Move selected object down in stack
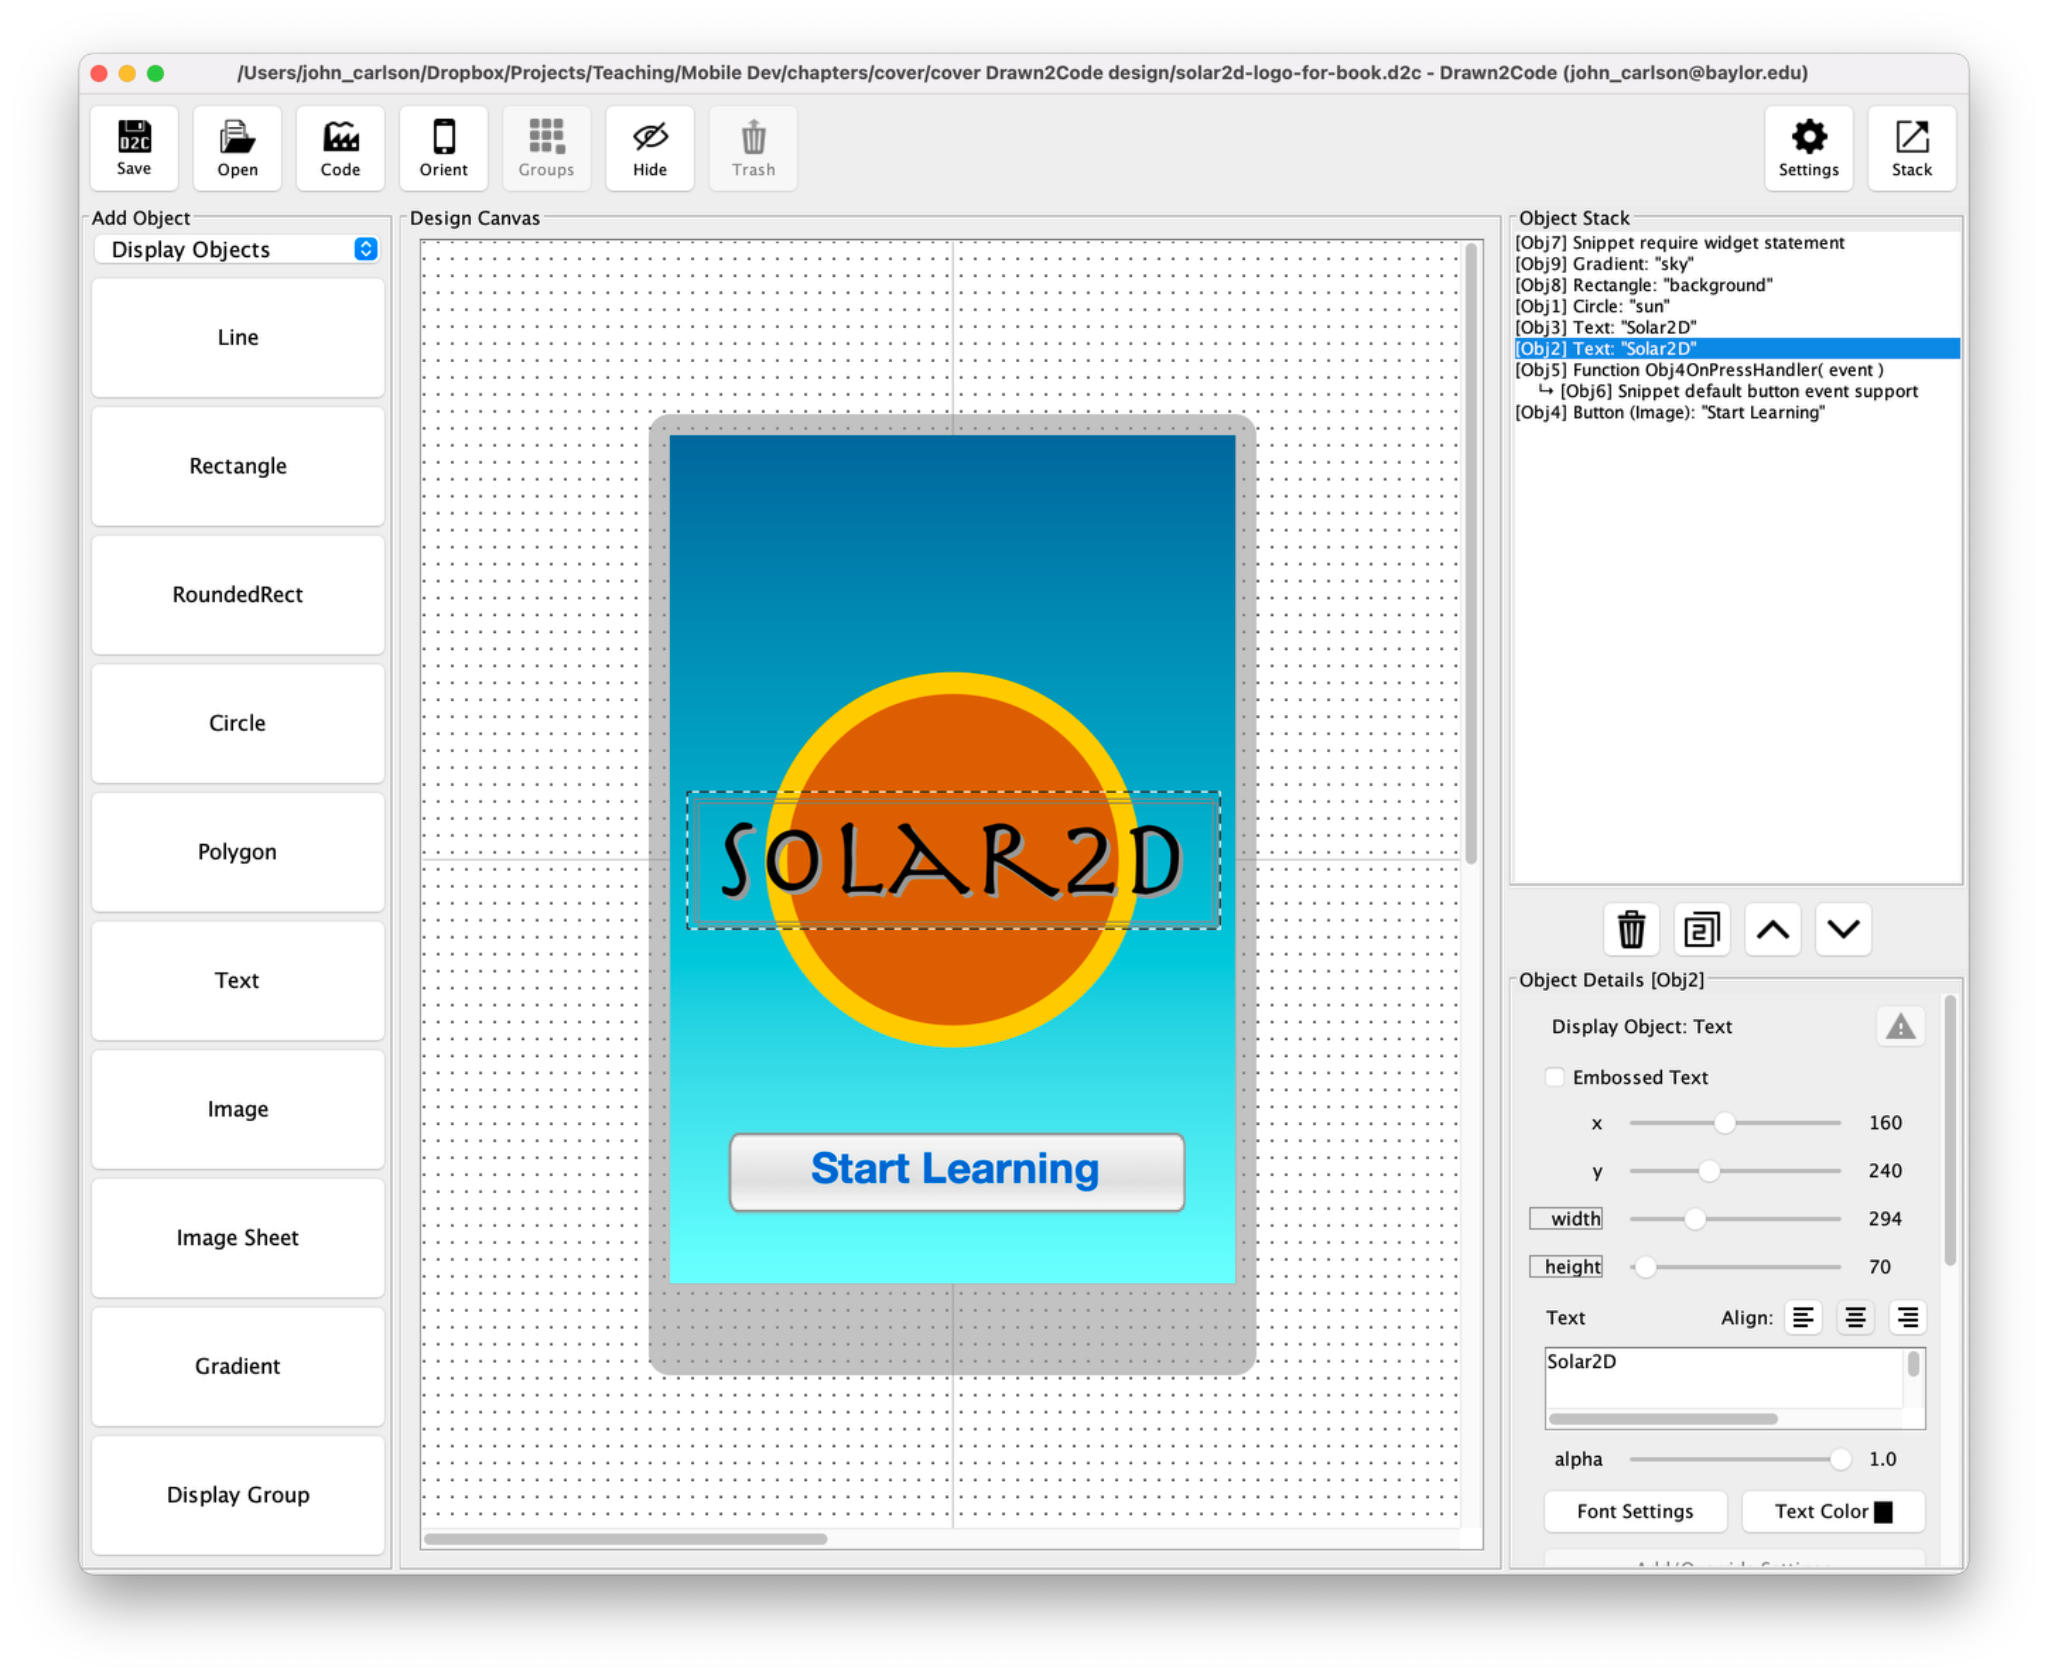This screenshot has height=1679, width=2048. (1843, 929)
